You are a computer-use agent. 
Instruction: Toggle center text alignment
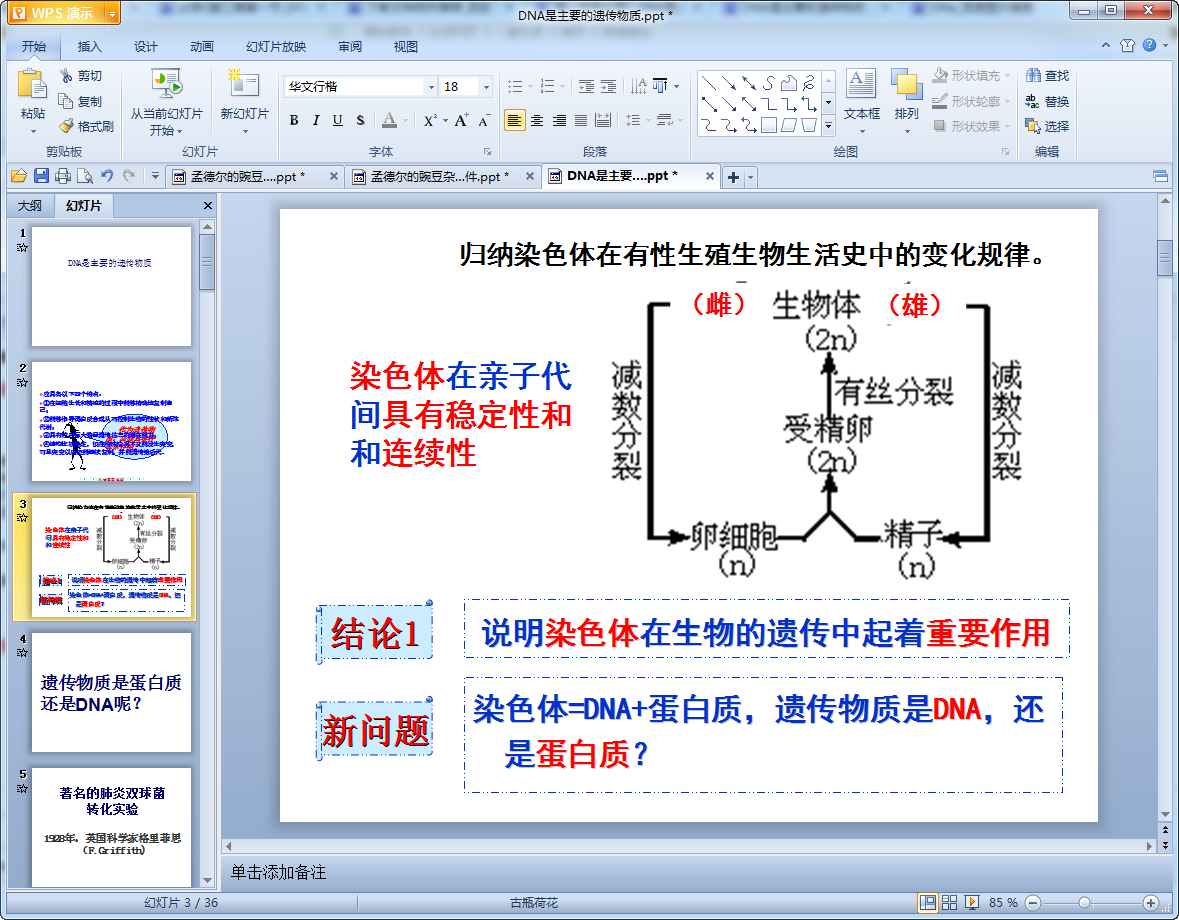537,120
